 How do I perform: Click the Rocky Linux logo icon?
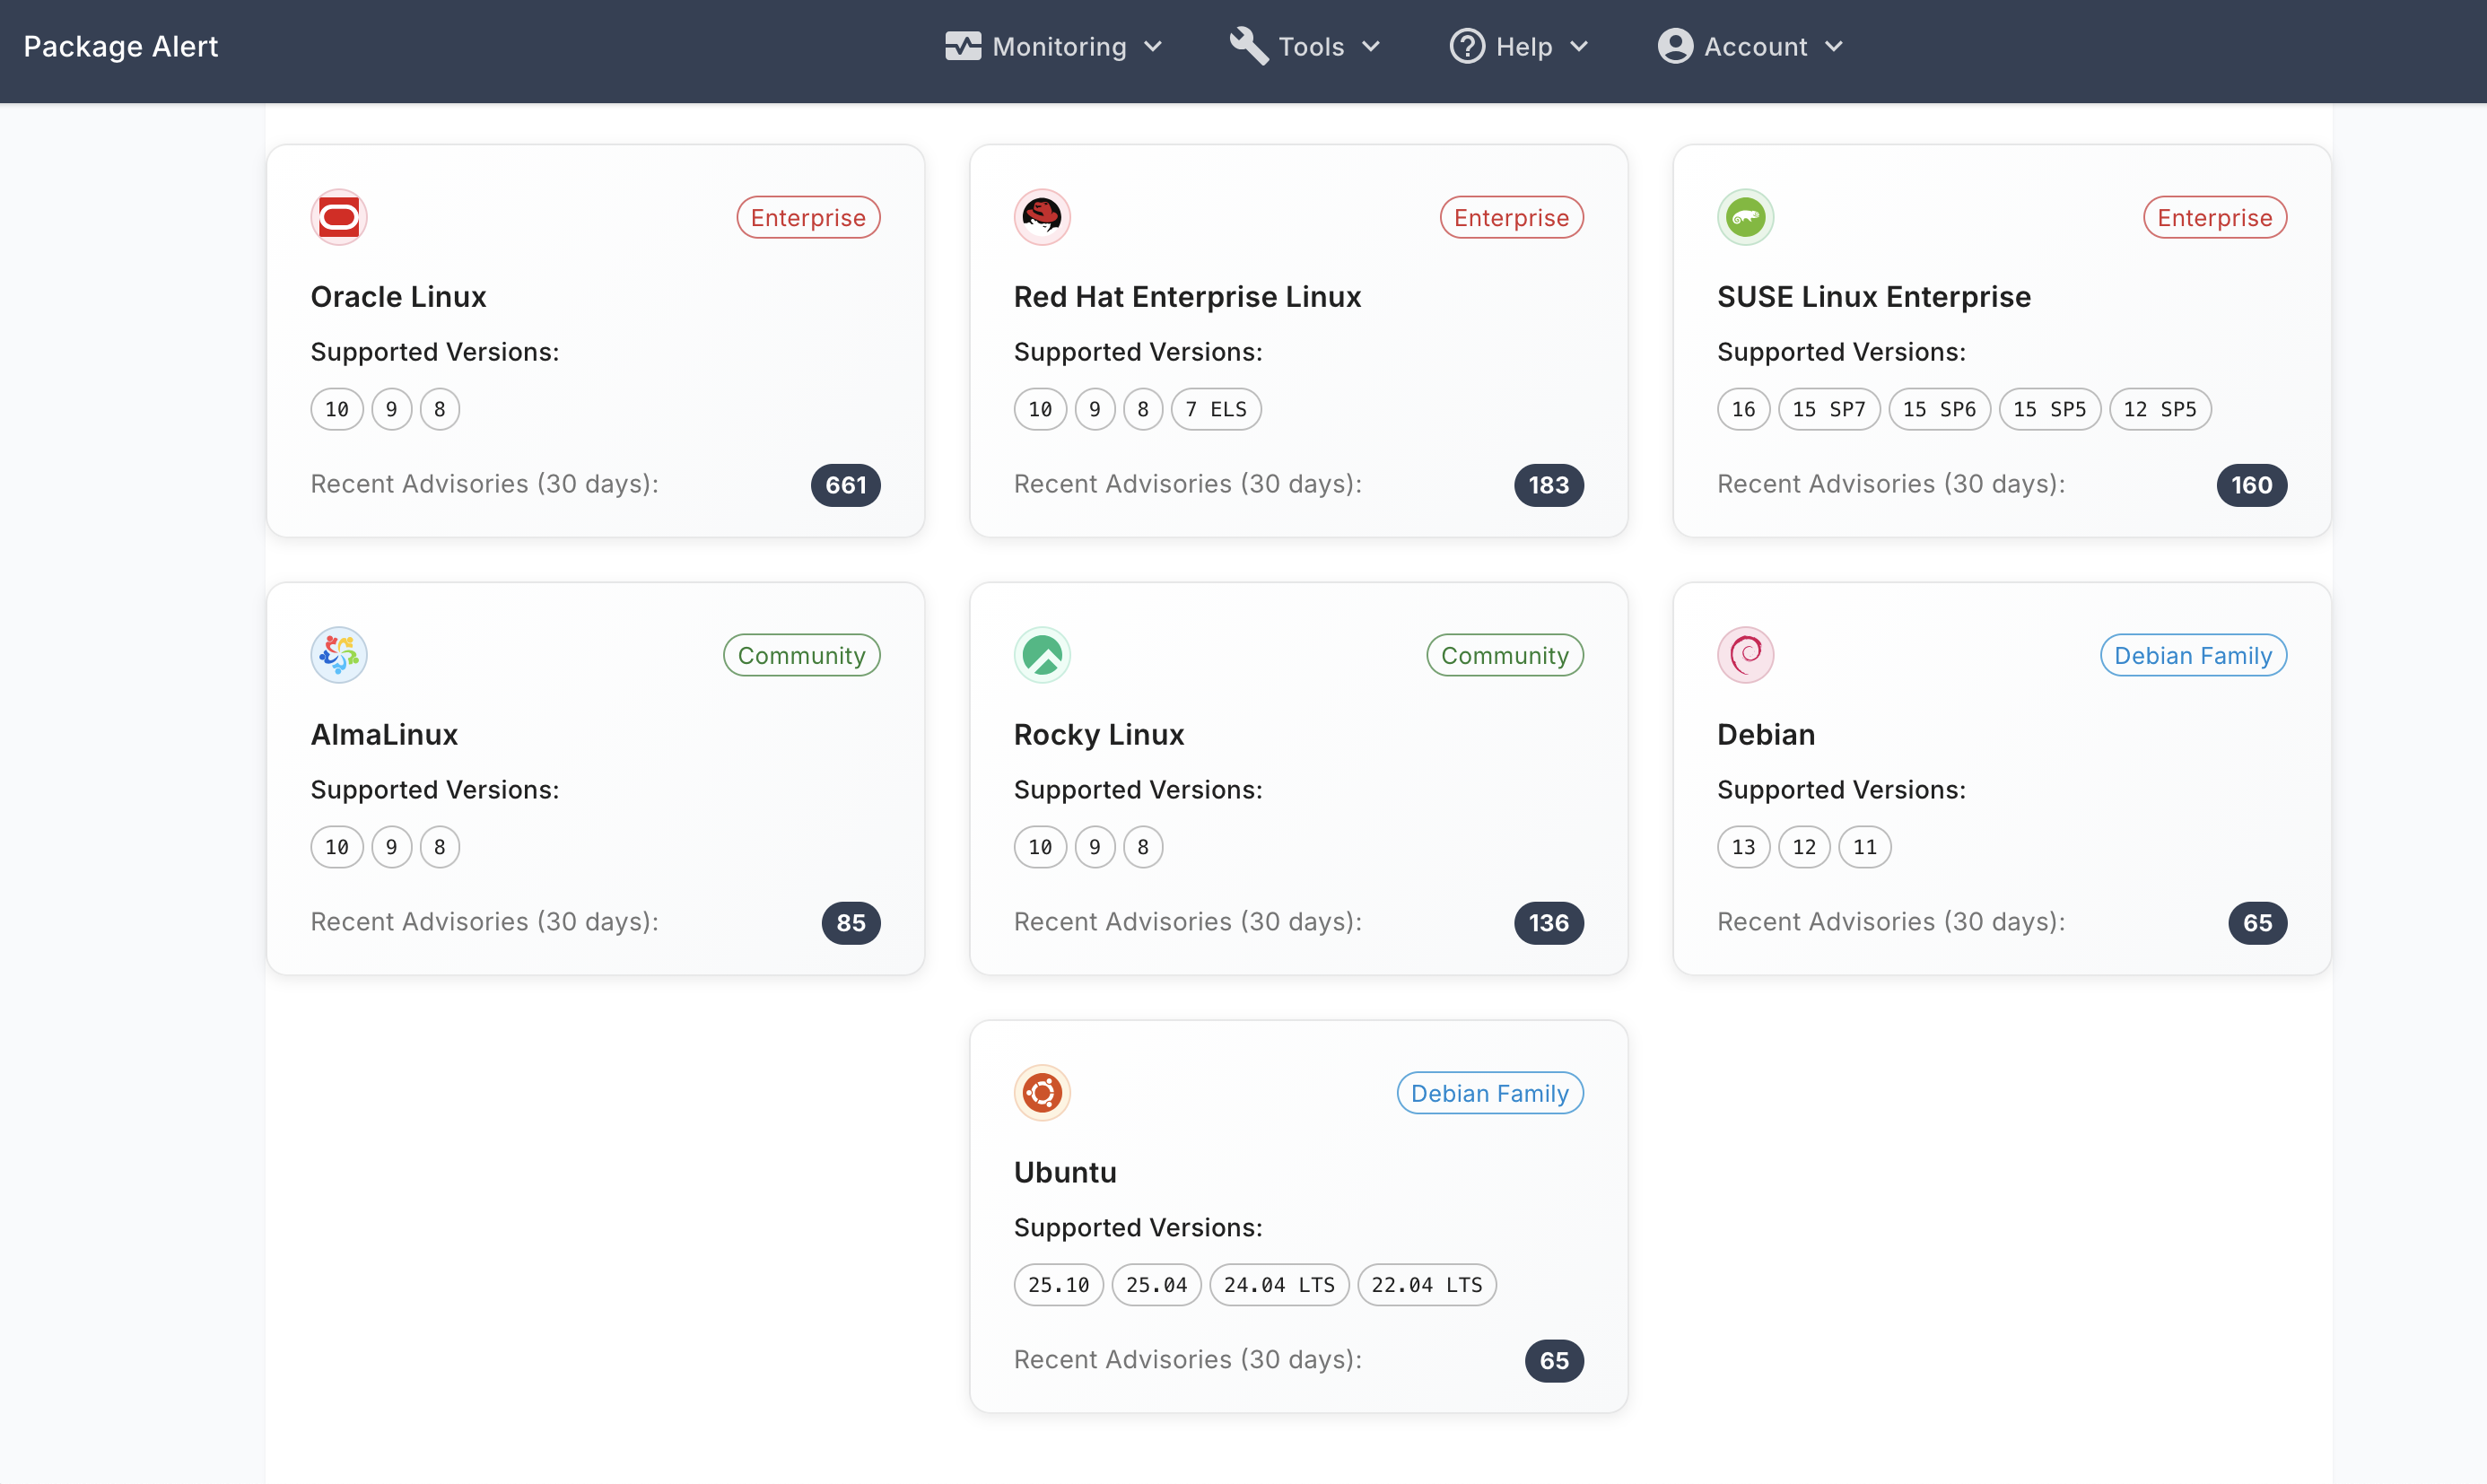click(1042, 655)
